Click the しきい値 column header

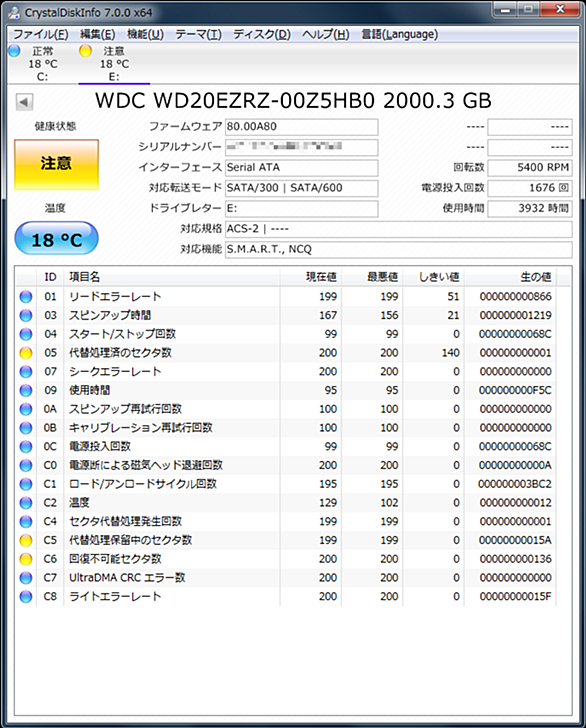click(433, 277)
